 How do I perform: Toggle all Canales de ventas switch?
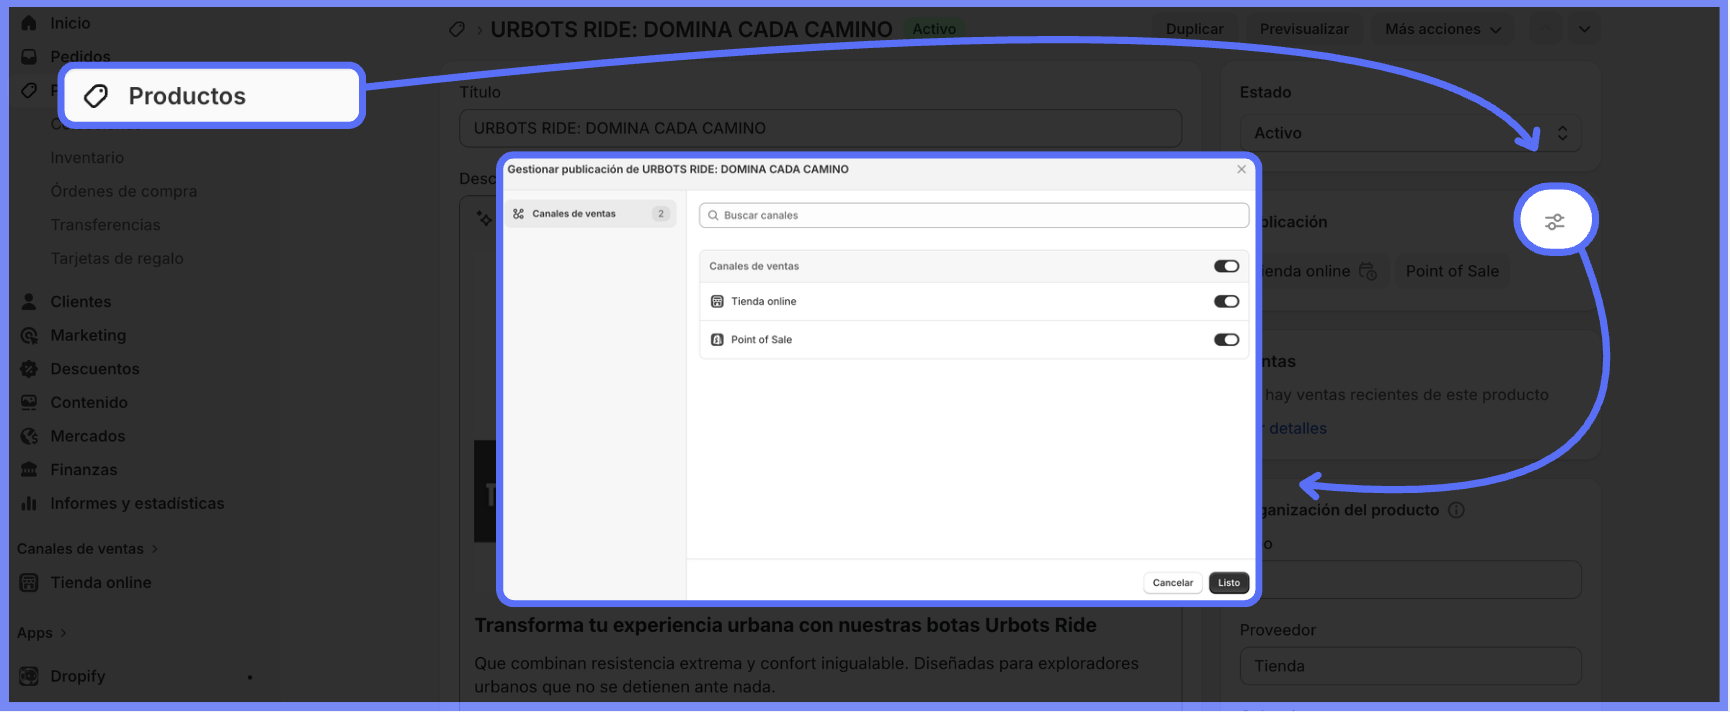point(1226,266)
